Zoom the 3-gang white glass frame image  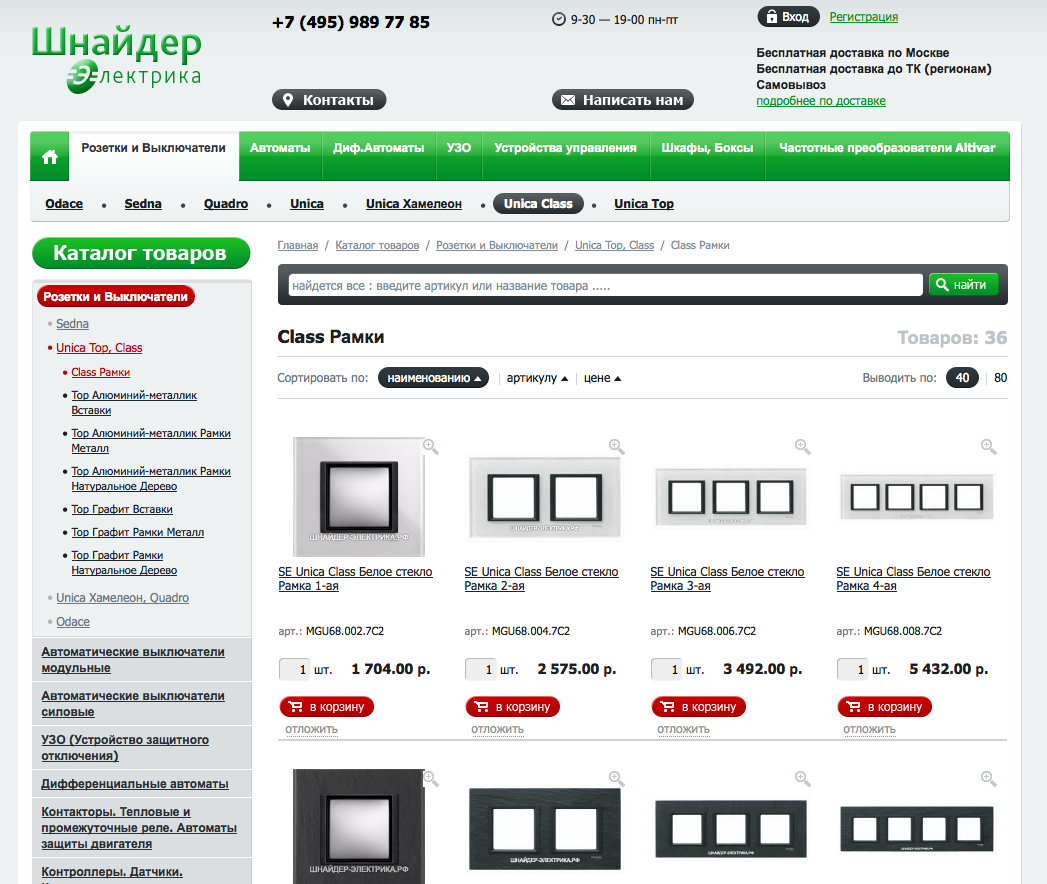(x=803, y=447)
